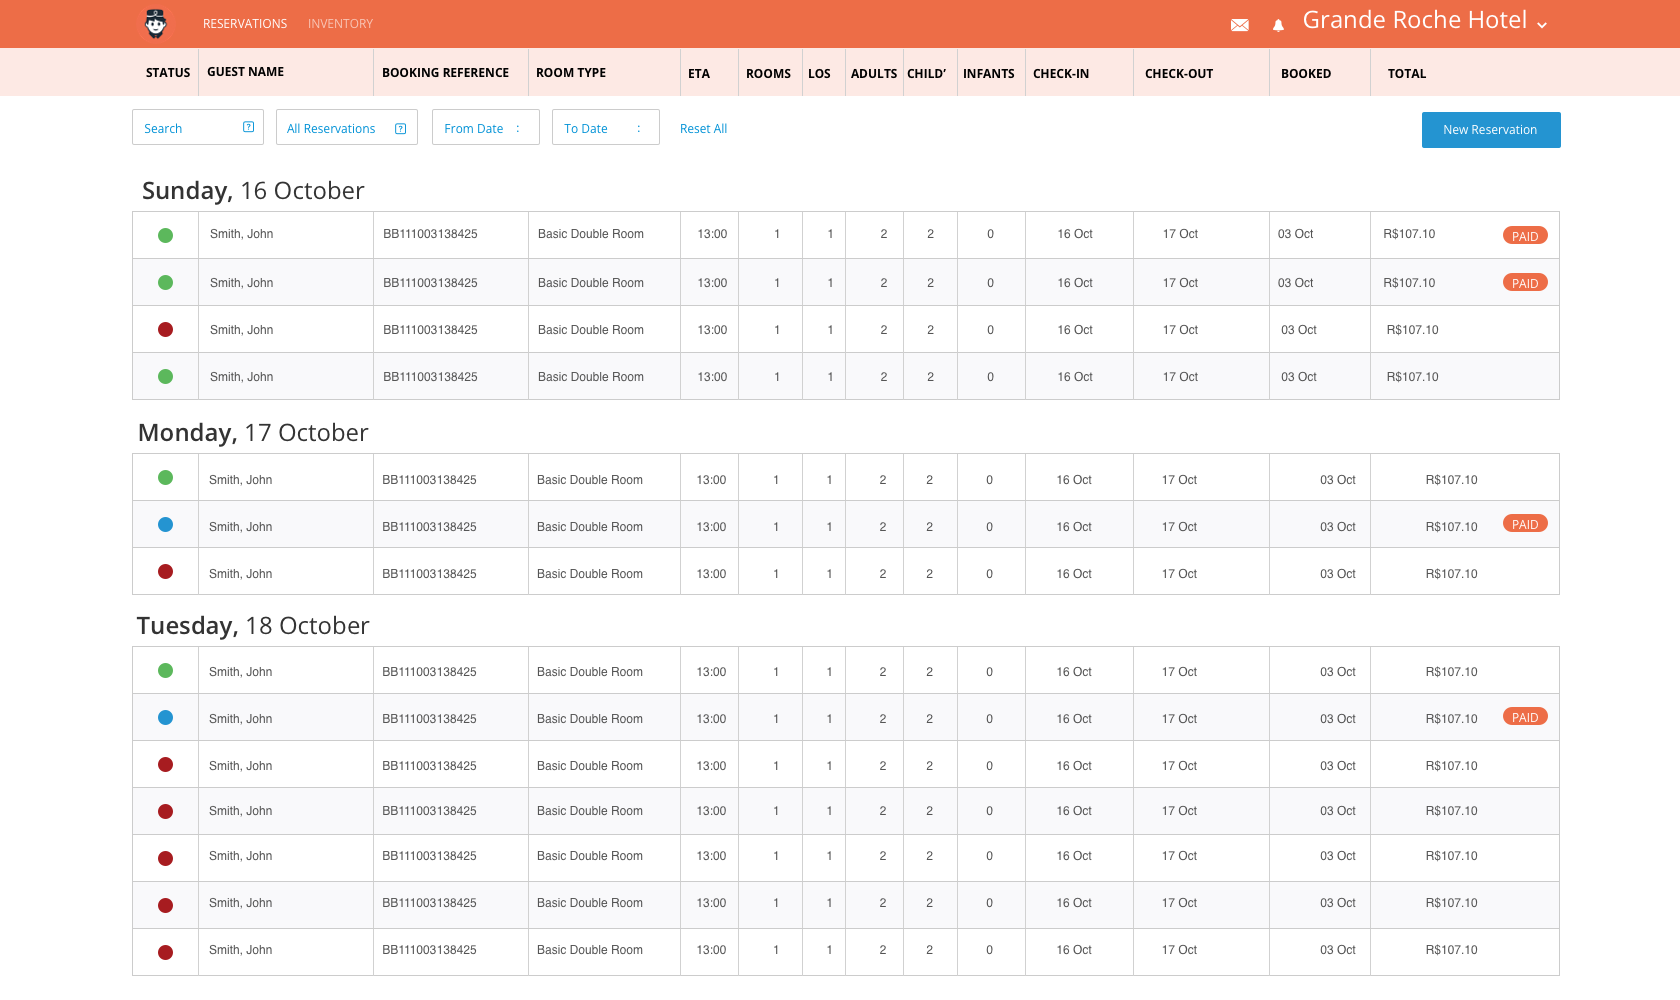Open the To Date picker
Viewport: 1680px width, 1000px height.
coord(606,127)
